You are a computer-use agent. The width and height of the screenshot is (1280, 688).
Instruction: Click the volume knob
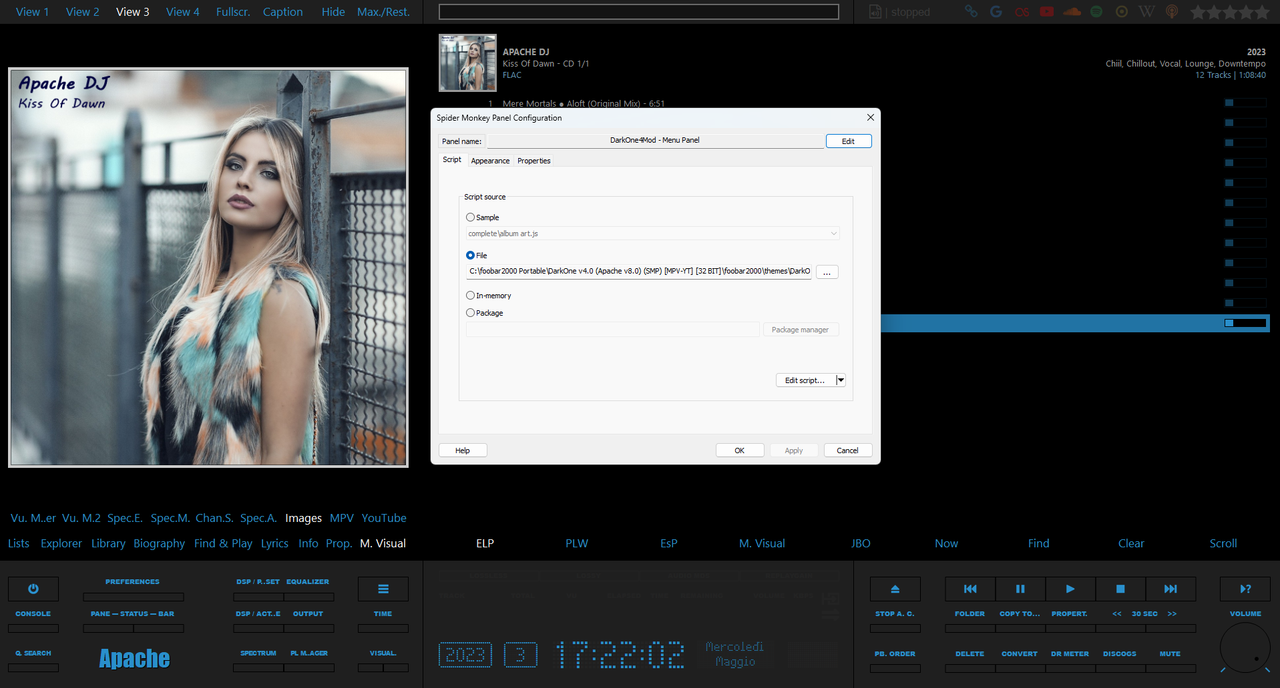1245,646
